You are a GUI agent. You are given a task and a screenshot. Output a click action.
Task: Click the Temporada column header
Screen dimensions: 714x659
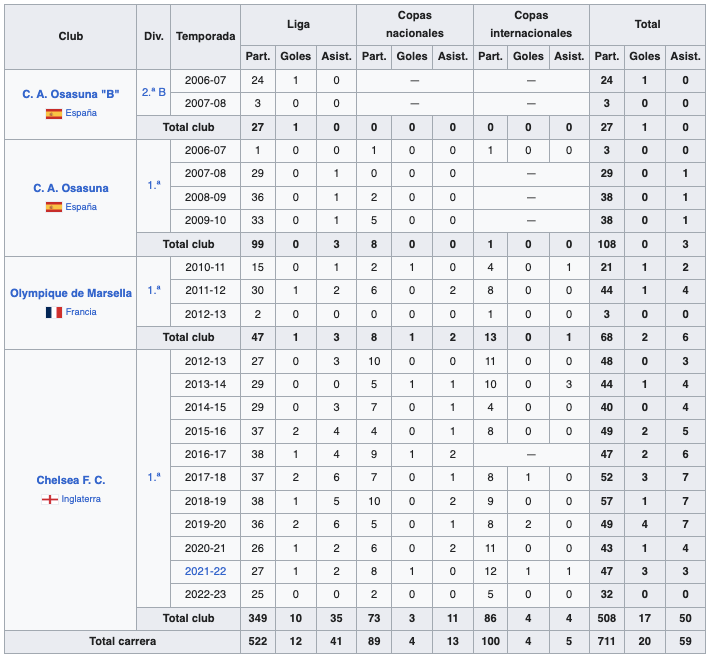tap(205, 37)
